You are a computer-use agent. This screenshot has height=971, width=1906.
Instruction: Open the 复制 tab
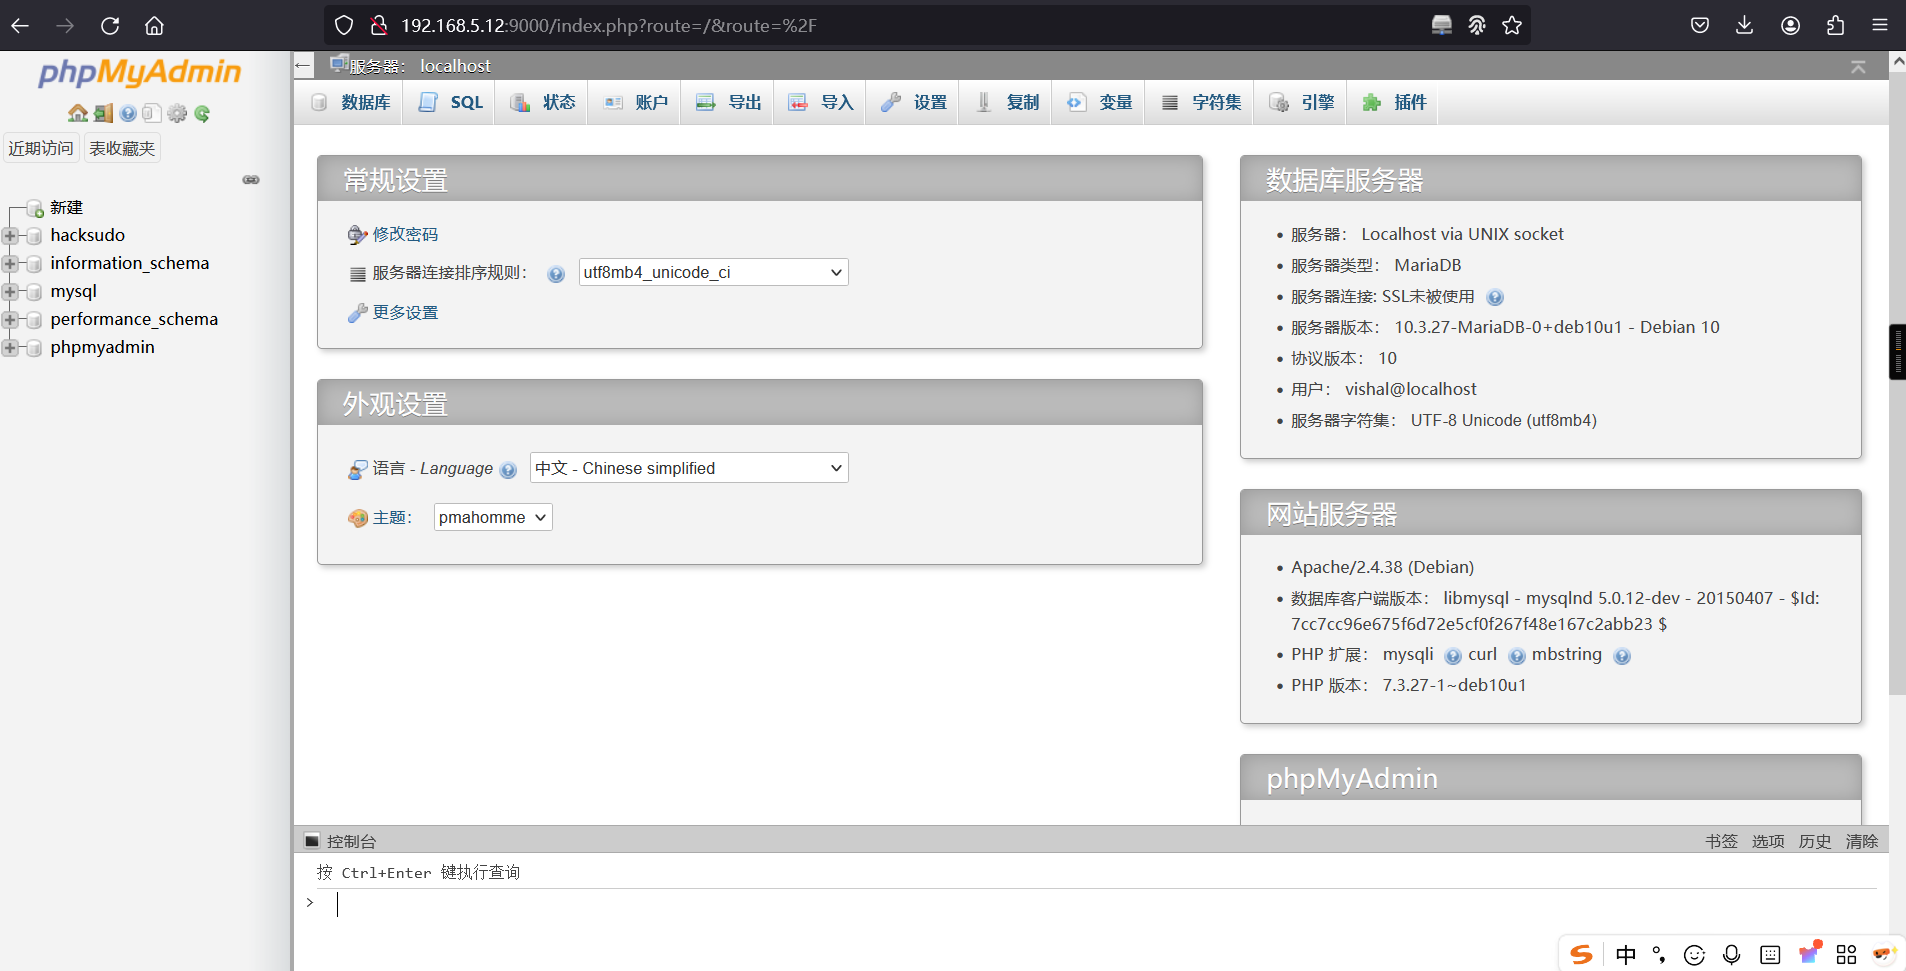1006,102
